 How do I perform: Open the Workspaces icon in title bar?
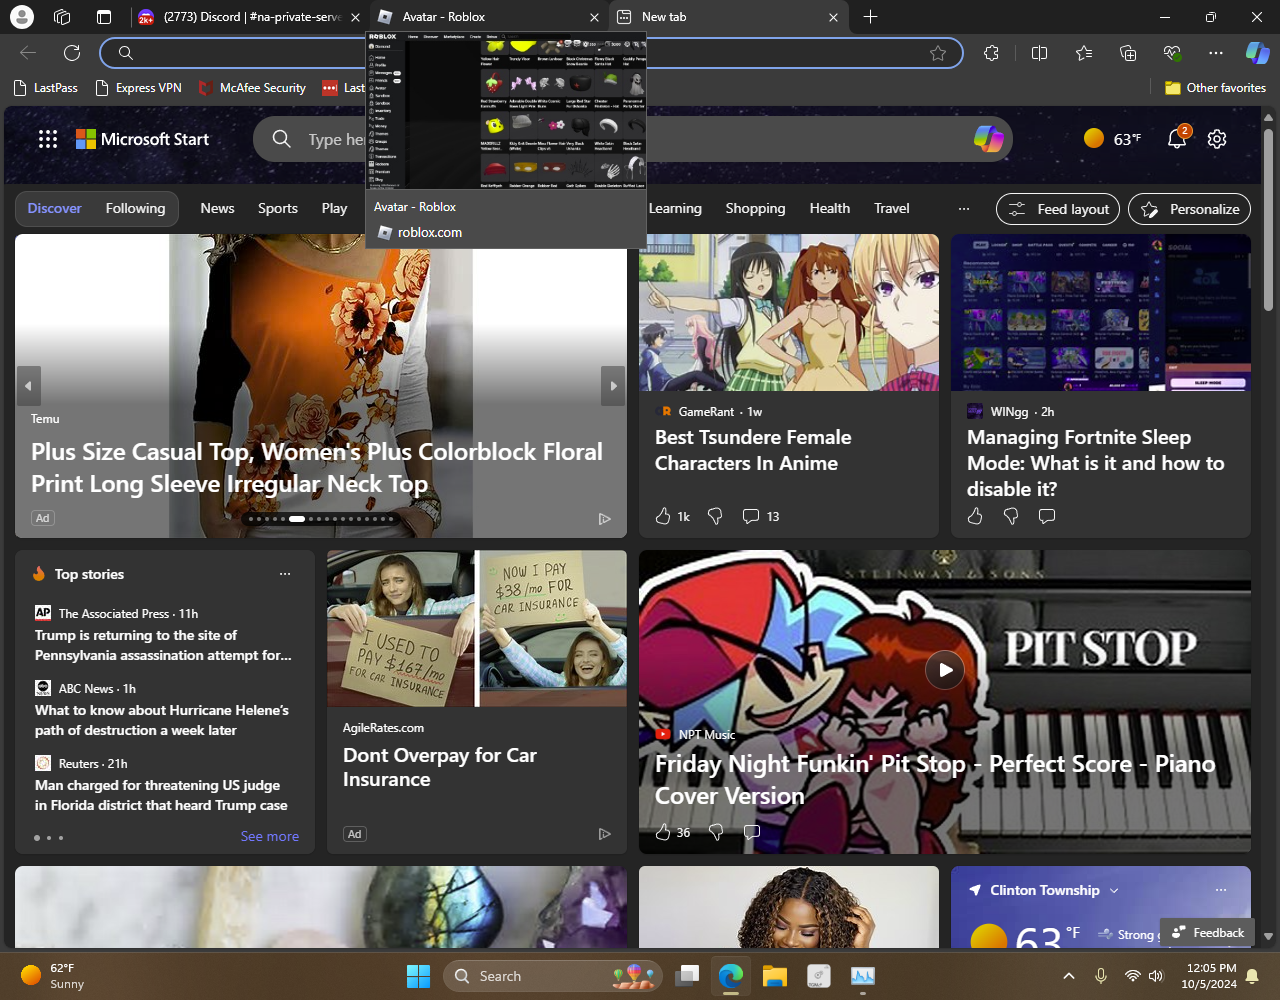(62, 17)
